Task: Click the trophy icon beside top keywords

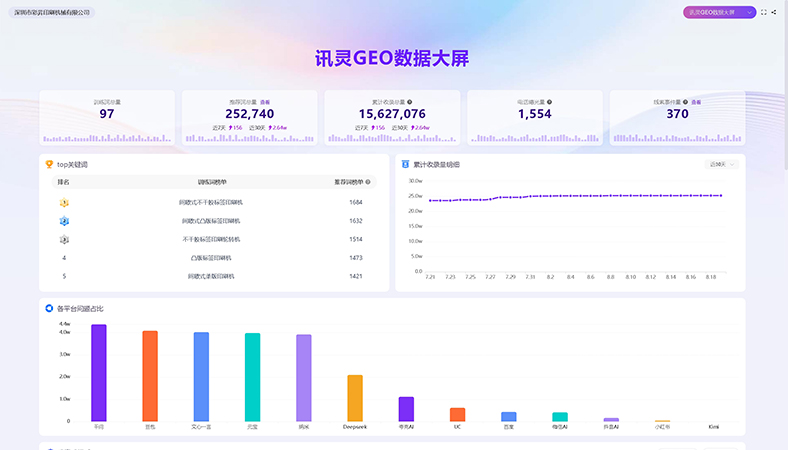Action: (x=49, y=164)
